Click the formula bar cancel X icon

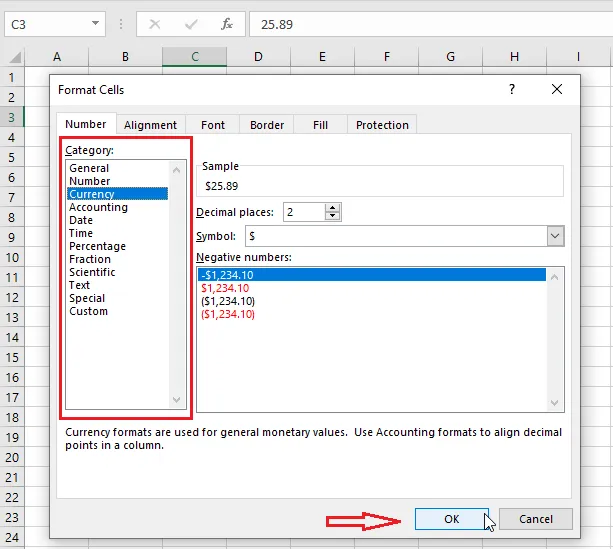click(x=155, y=24)
